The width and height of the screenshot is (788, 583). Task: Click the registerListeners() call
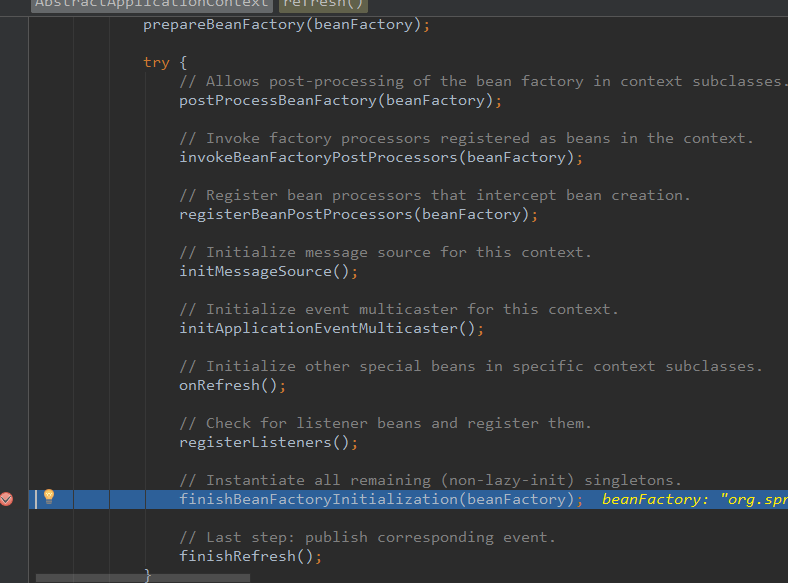(x=268, y=442)
